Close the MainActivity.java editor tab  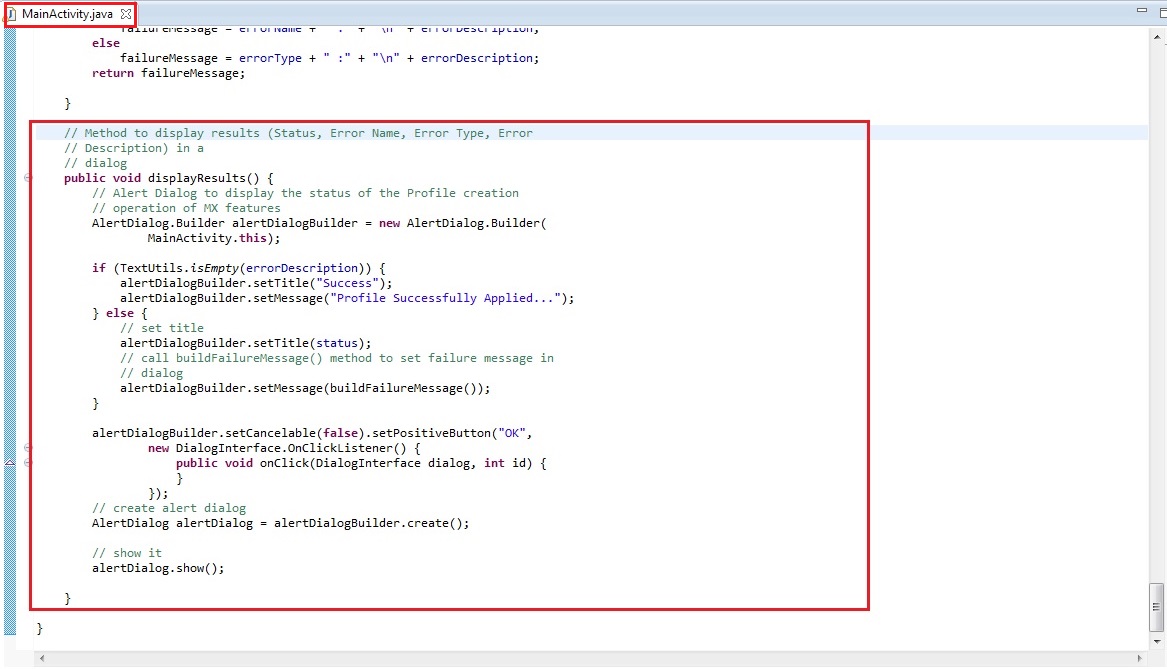click(x=124, y=15)
